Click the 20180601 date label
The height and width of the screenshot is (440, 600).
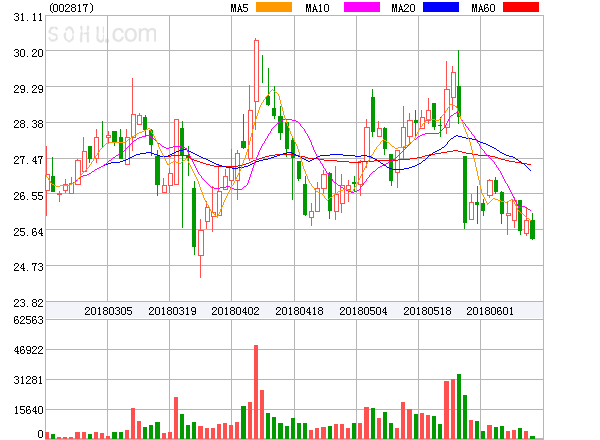[x=490, y=311]
